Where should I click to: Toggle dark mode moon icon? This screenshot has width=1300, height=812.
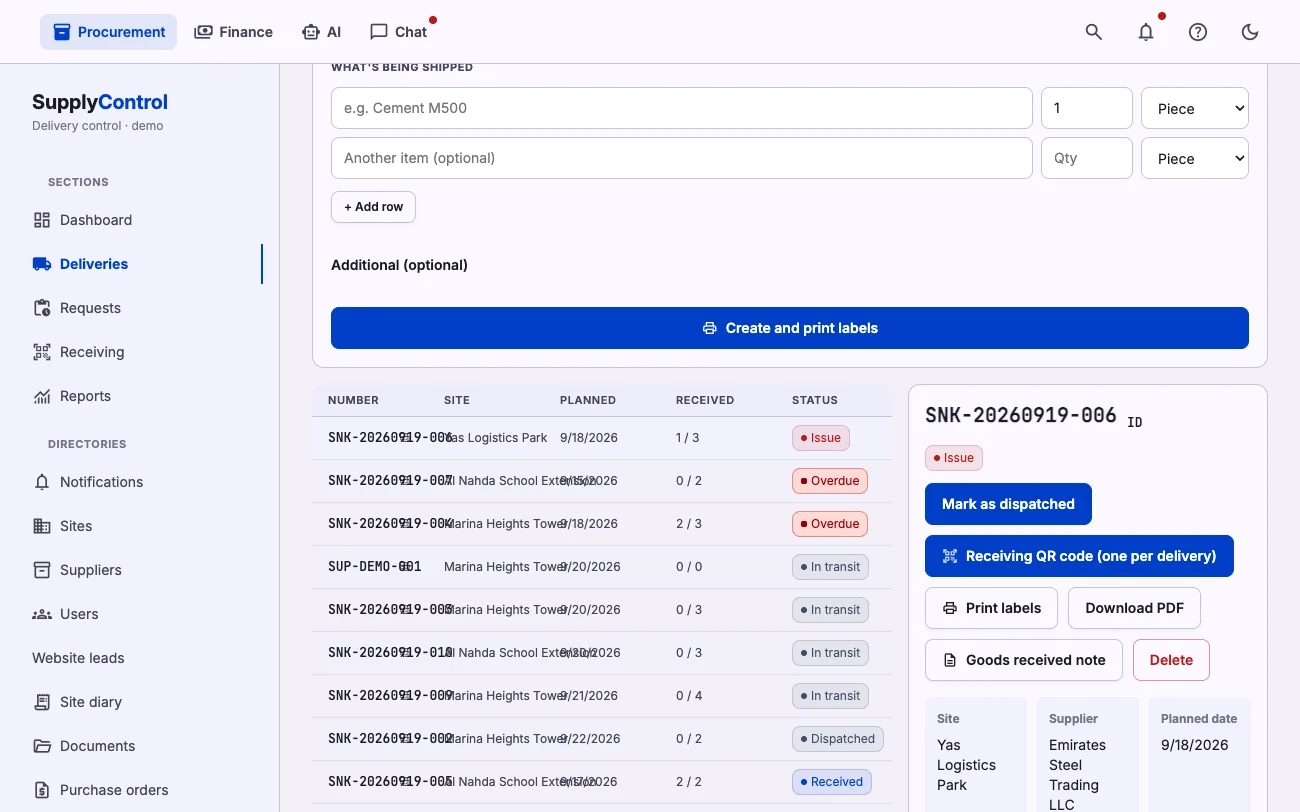1250,32
